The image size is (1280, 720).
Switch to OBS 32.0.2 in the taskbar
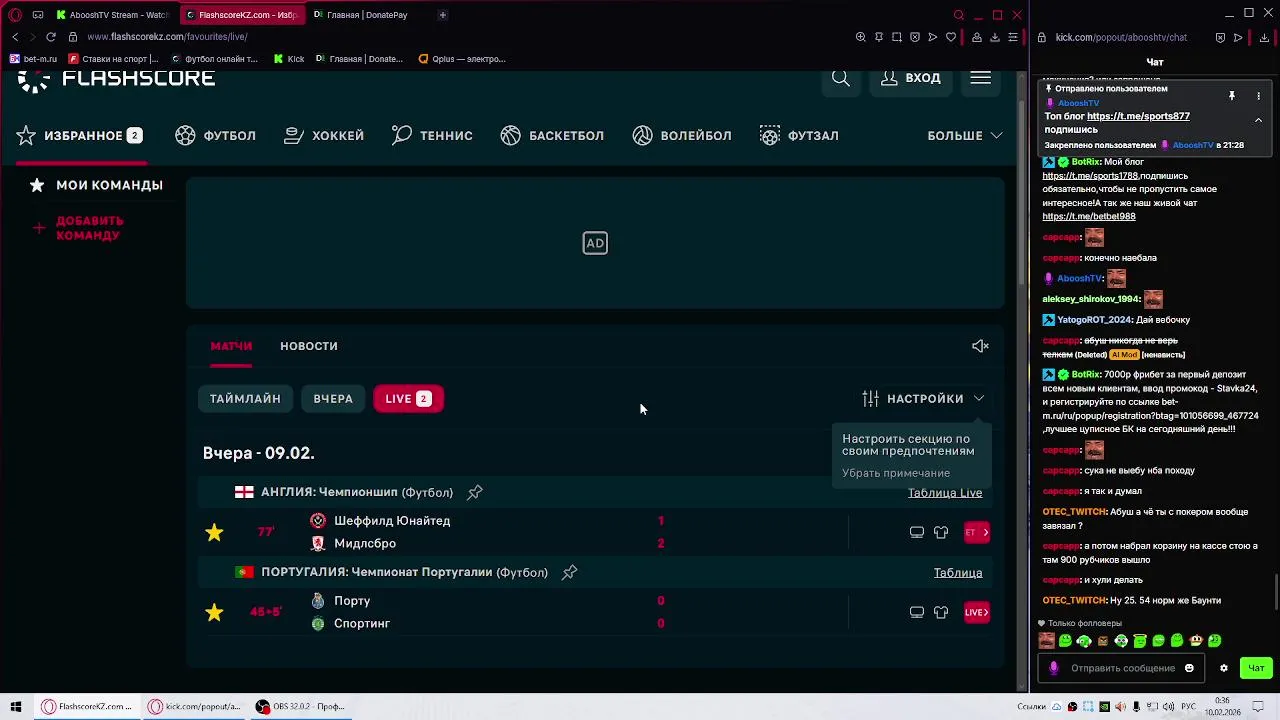[x=300, y=706]
